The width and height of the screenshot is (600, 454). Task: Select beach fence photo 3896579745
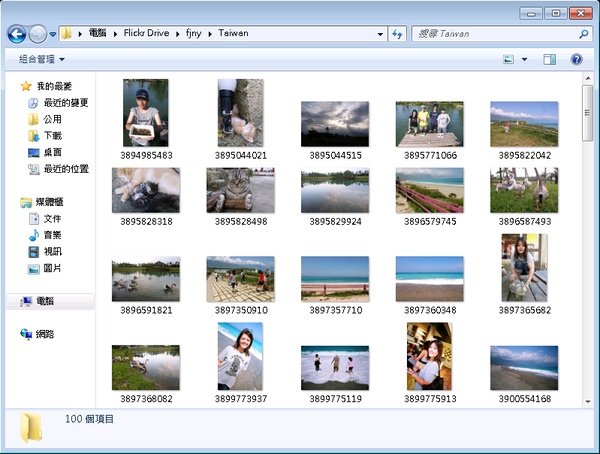coord(429,190)
